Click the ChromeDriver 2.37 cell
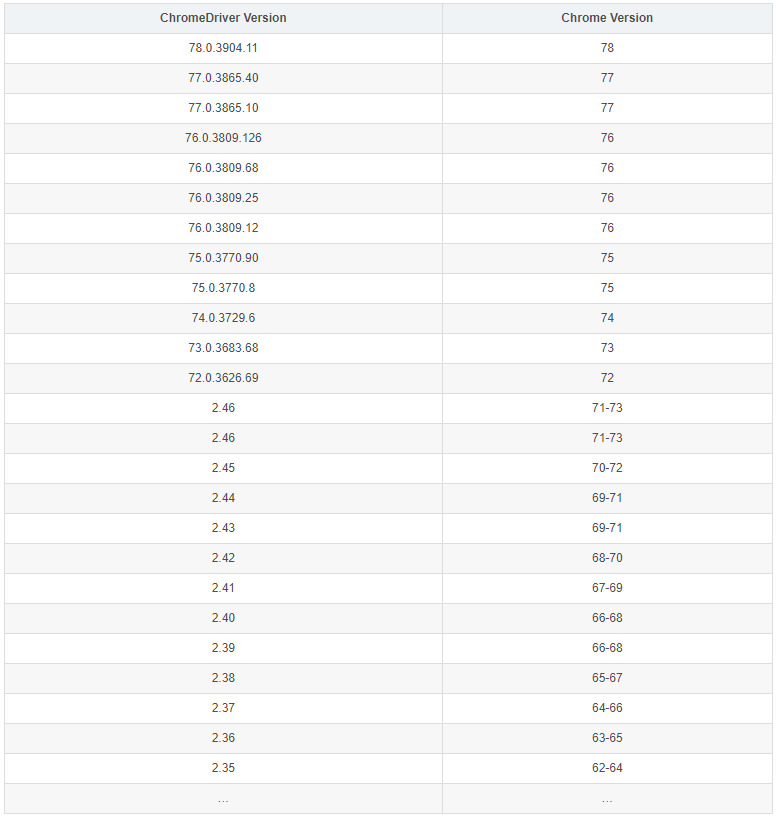The height and width of the screenshot is (817, 776). click(223, 708)
